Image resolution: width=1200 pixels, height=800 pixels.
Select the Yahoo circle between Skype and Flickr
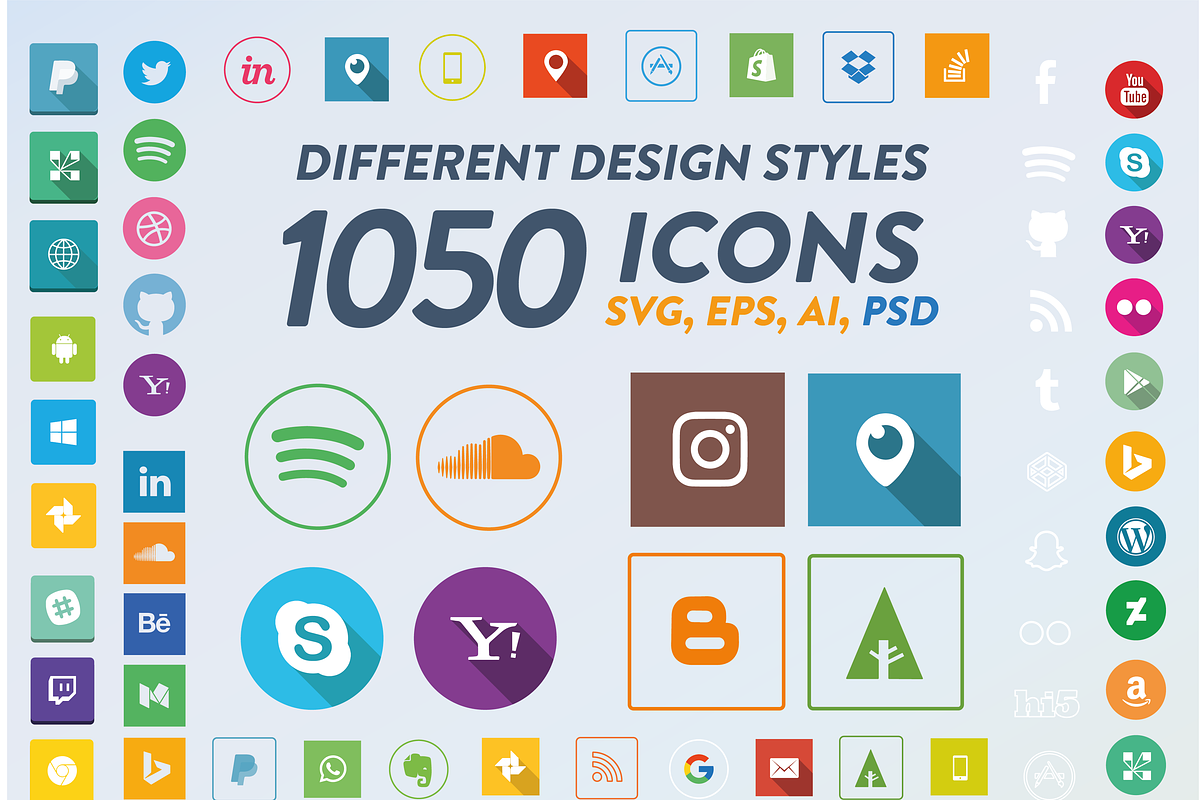click(x=1134, y=236)
